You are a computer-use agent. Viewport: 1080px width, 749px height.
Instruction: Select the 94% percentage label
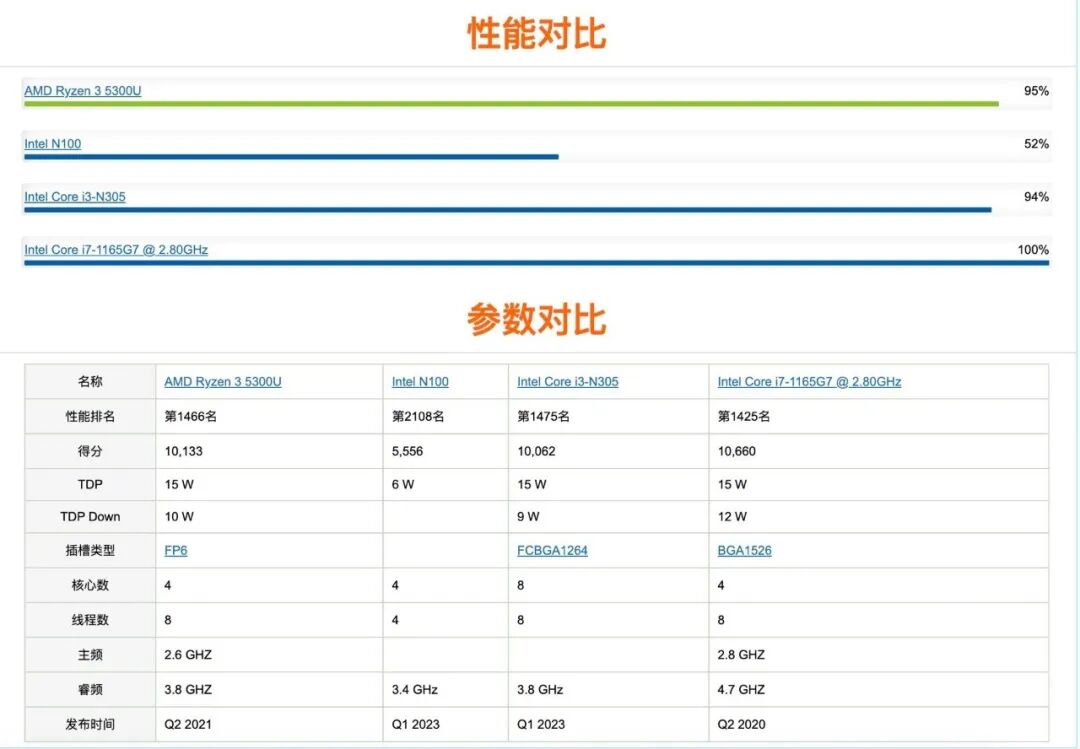pos(1036,197)
